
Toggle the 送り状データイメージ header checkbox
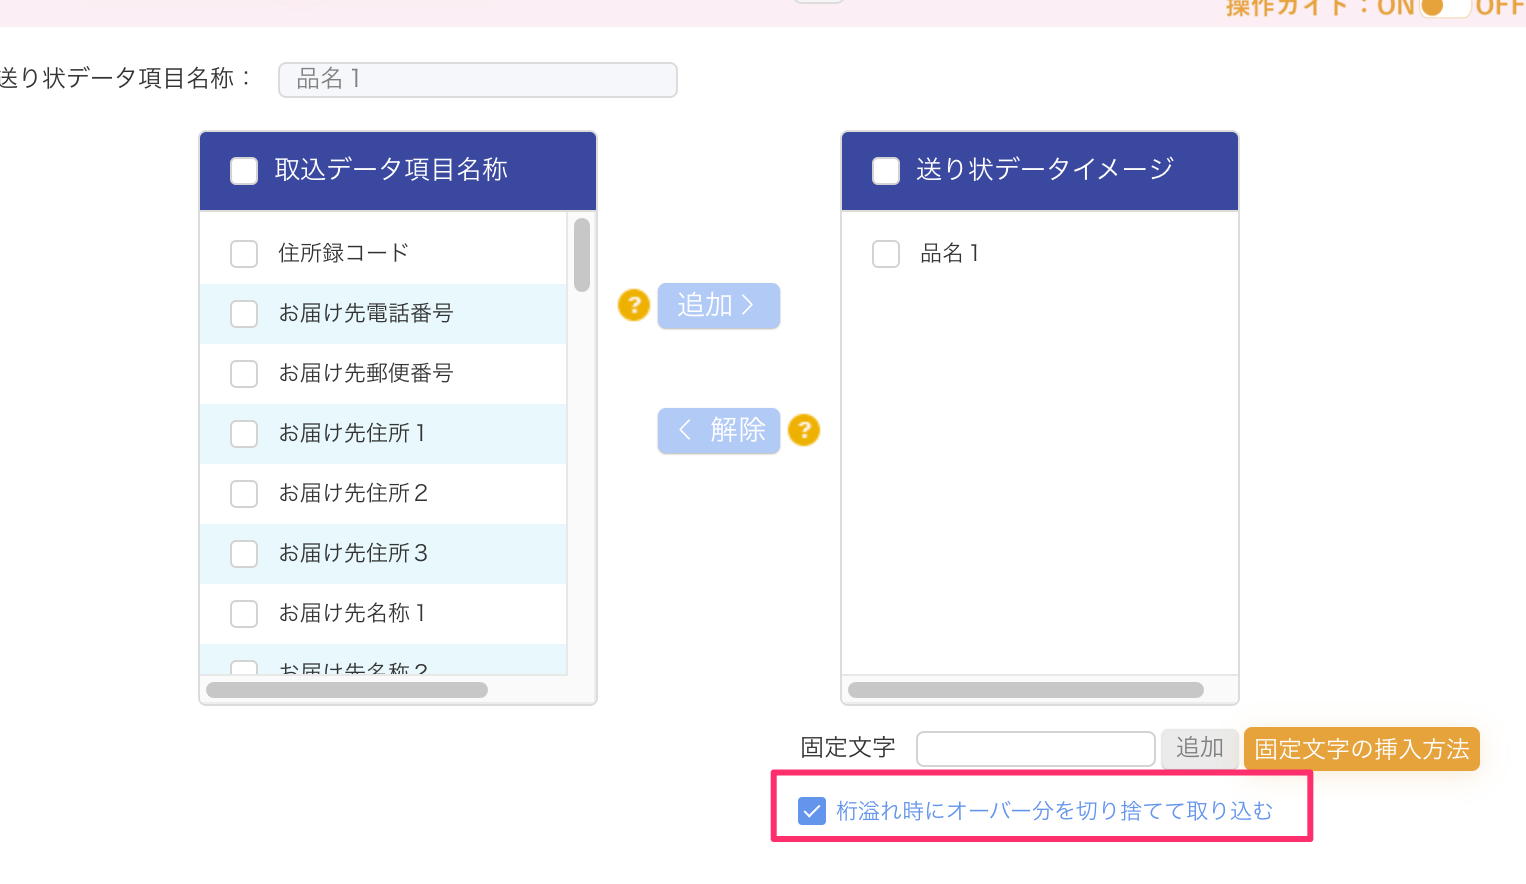click(x=886, y=171)
